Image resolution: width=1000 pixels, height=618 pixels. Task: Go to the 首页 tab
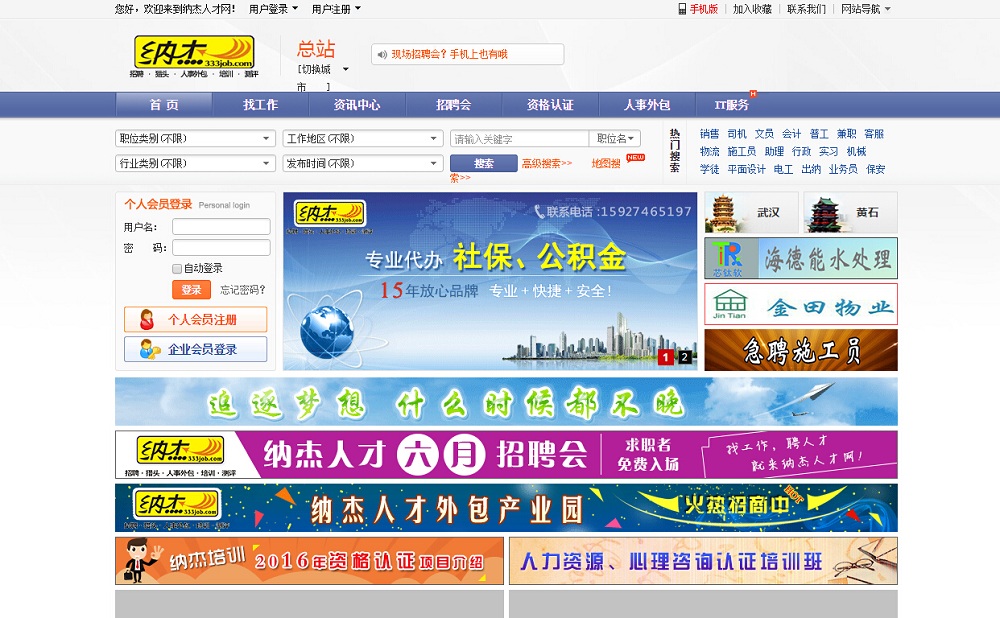coord(164,105)
